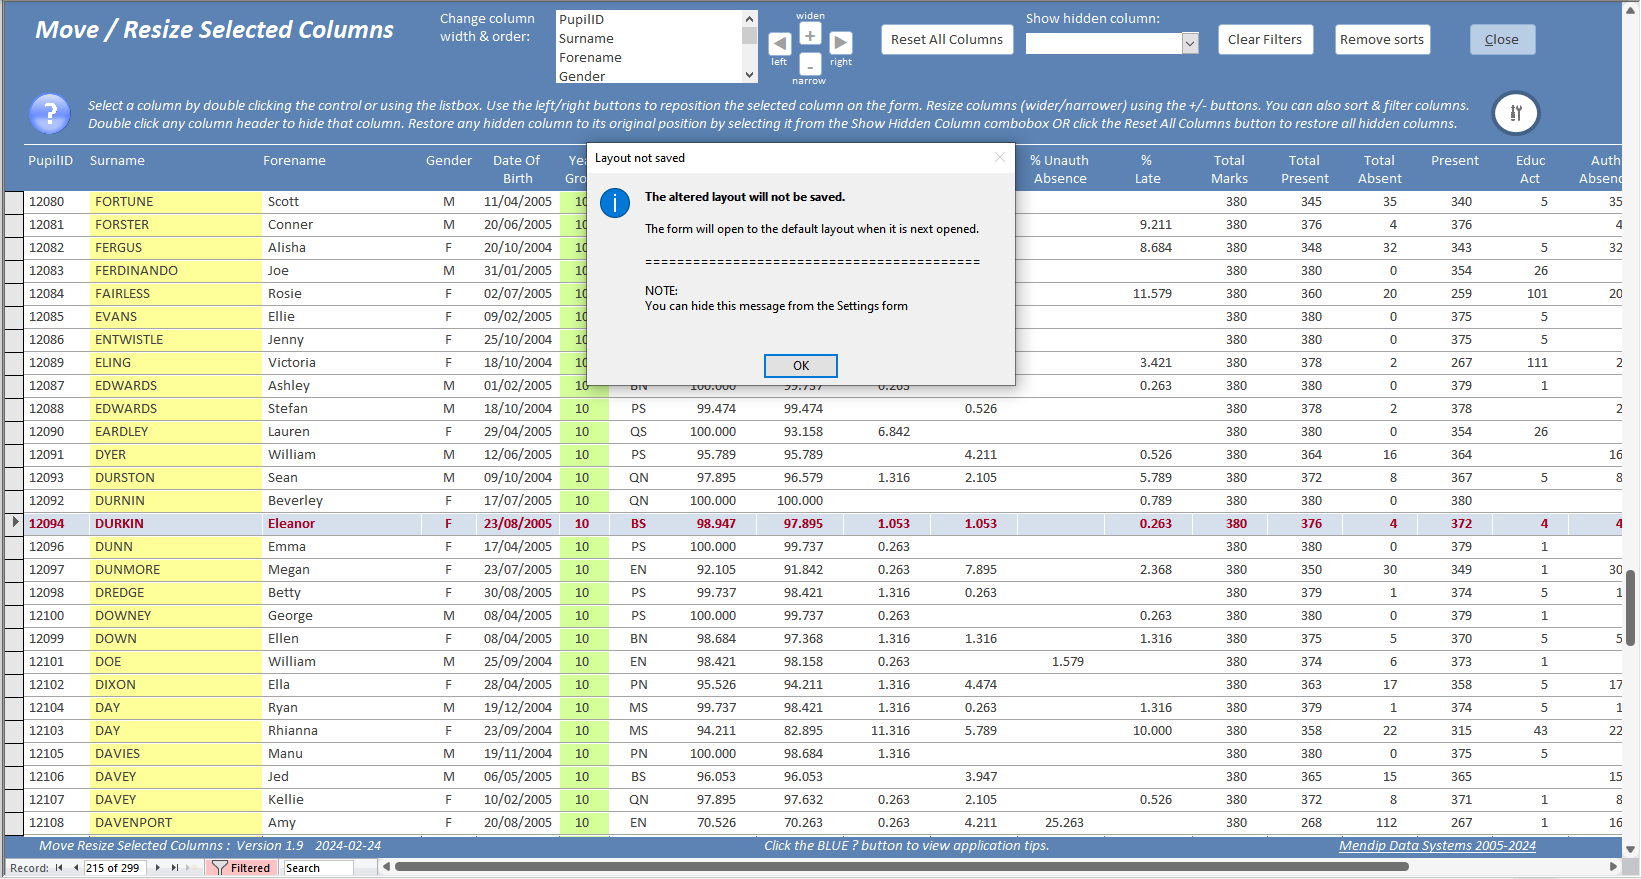Screen dimensions: 1641x879
Task: Click the Total Present column header
Action: point(1305,170)
